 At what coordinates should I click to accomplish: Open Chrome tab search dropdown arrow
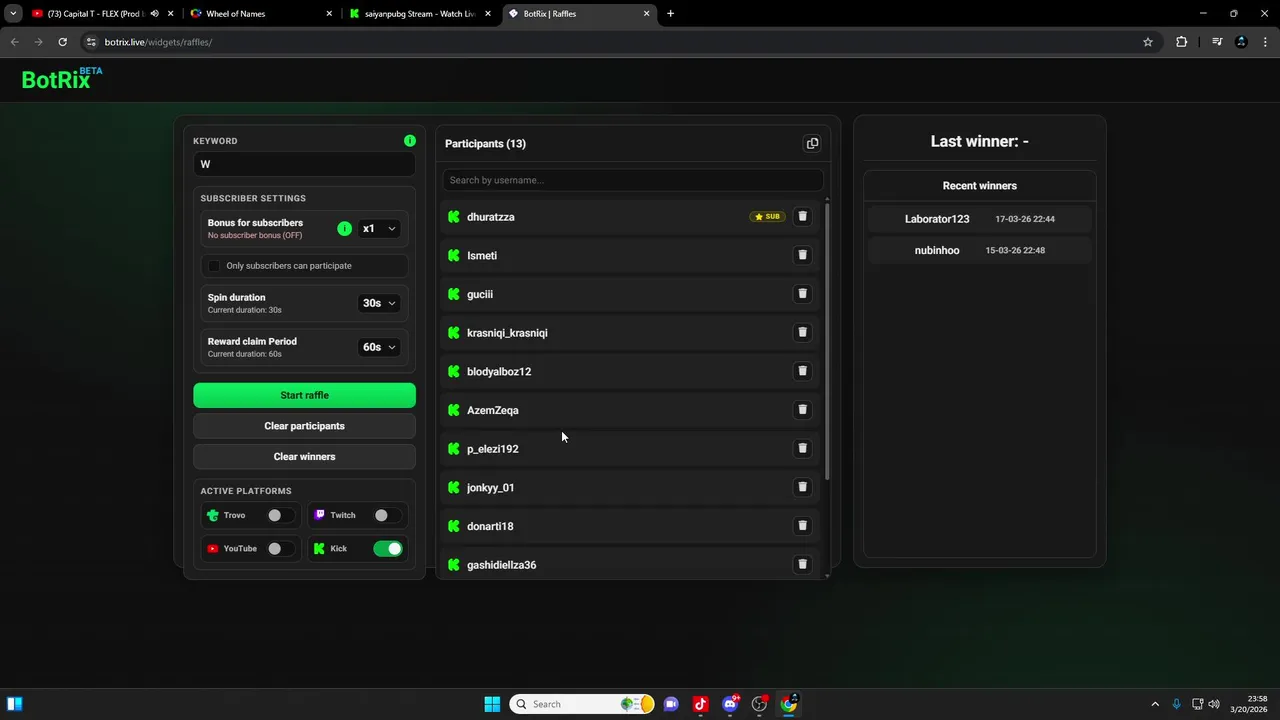coord(13,14)
